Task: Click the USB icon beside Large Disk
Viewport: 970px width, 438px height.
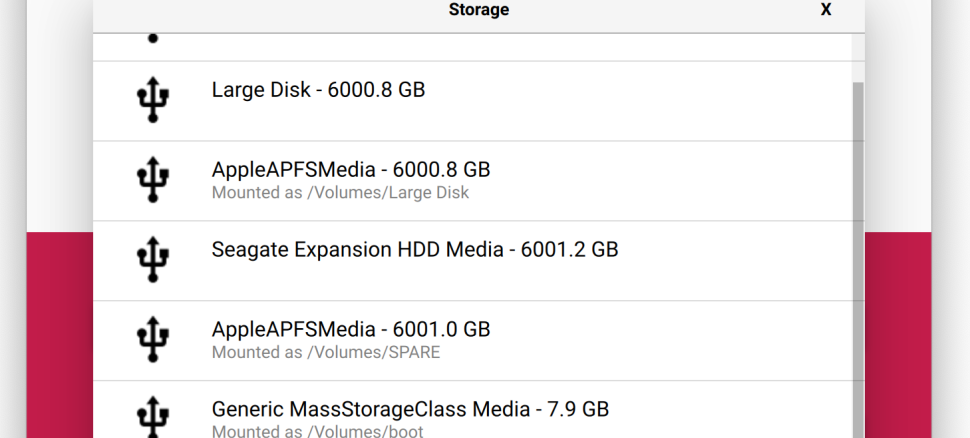Action: pos(153,100)
